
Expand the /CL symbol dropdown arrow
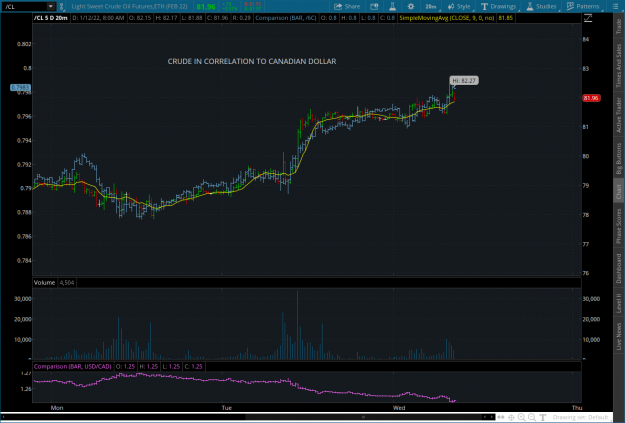click(x=51, y=6)
